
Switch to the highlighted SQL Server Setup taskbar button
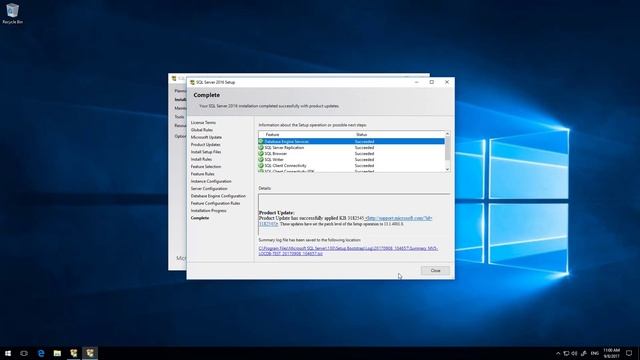[x=90, y=353]
